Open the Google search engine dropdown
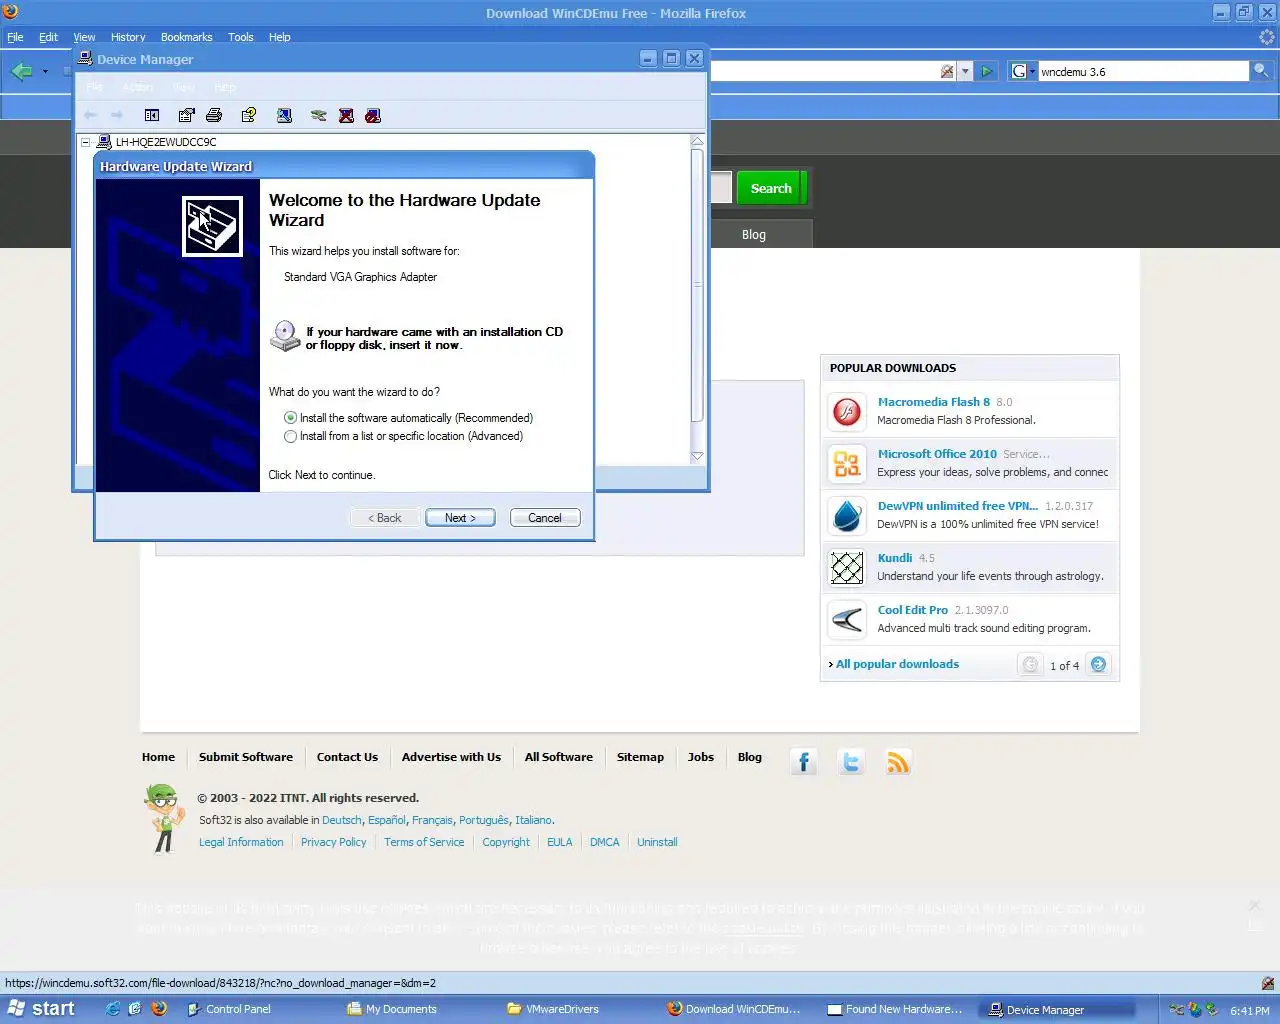Viewport: 1280px width, 1024px height. click(x=1023, y=71)
